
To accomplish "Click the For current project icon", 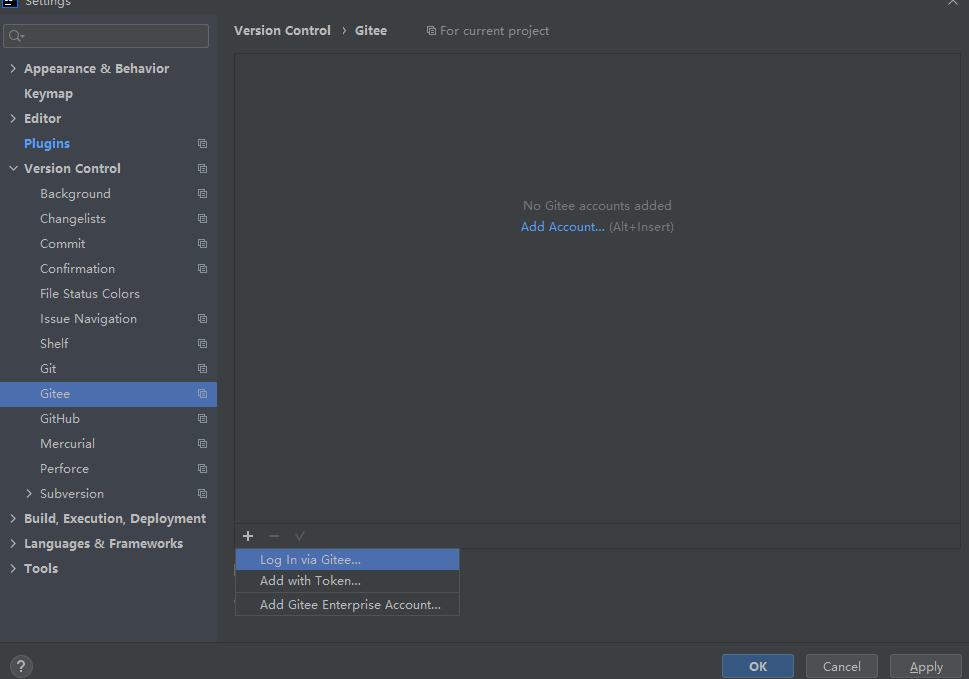I will pyautogui.click(x=431, y=31).
